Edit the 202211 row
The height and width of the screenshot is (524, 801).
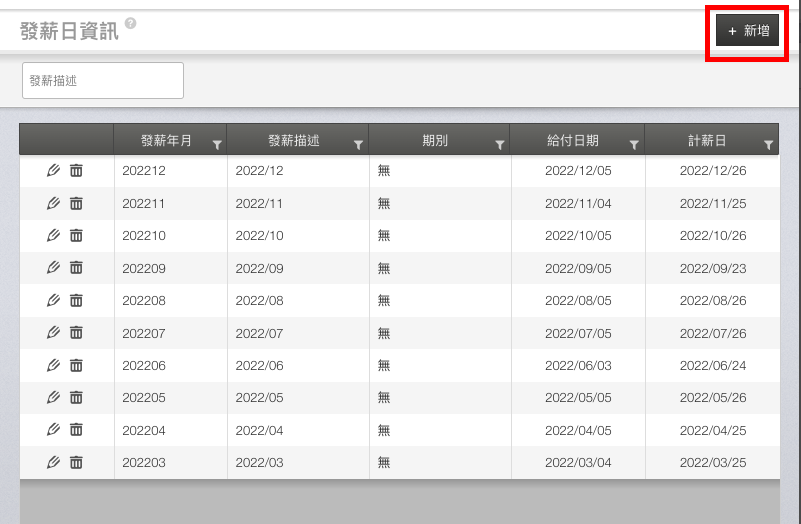click(x=53, y=203)
